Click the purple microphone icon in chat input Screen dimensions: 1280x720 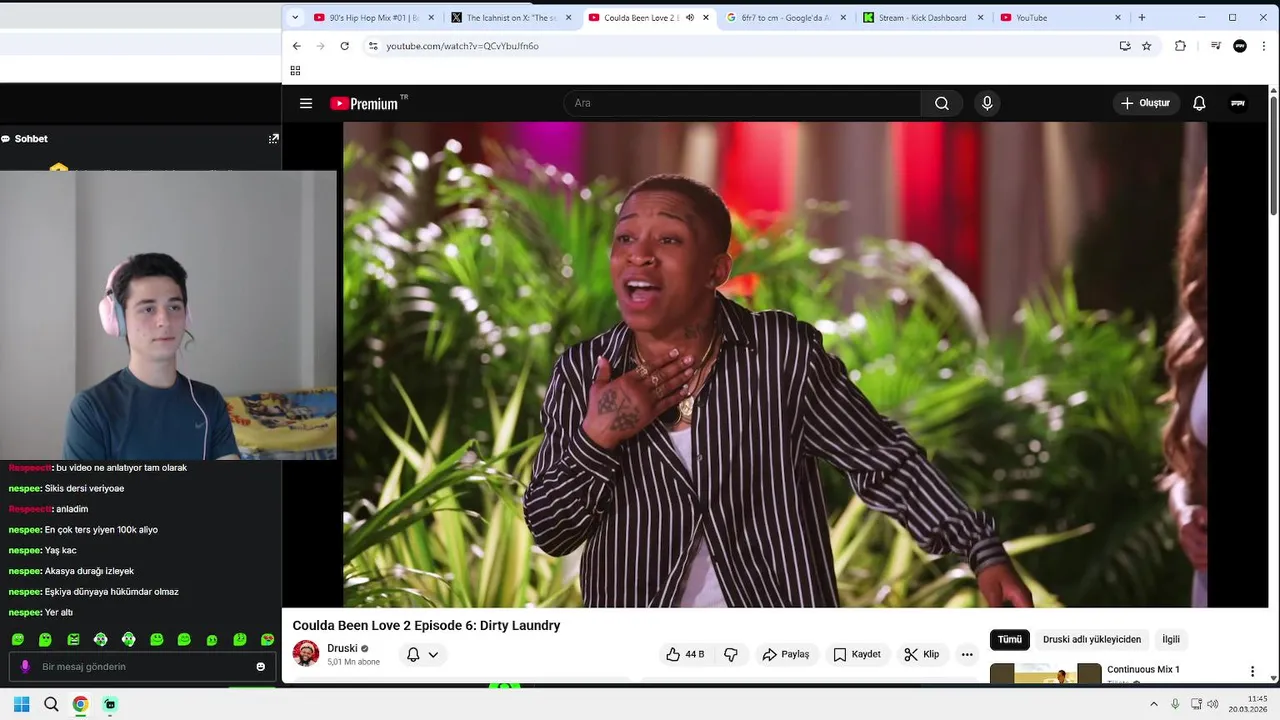(x=25, y=667)
